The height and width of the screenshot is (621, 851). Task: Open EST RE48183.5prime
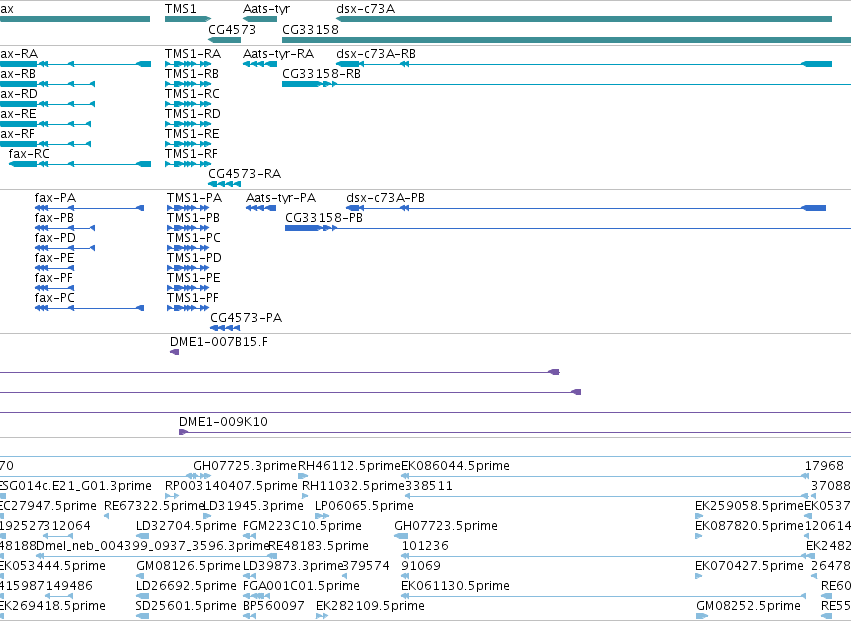coord(319,547)
